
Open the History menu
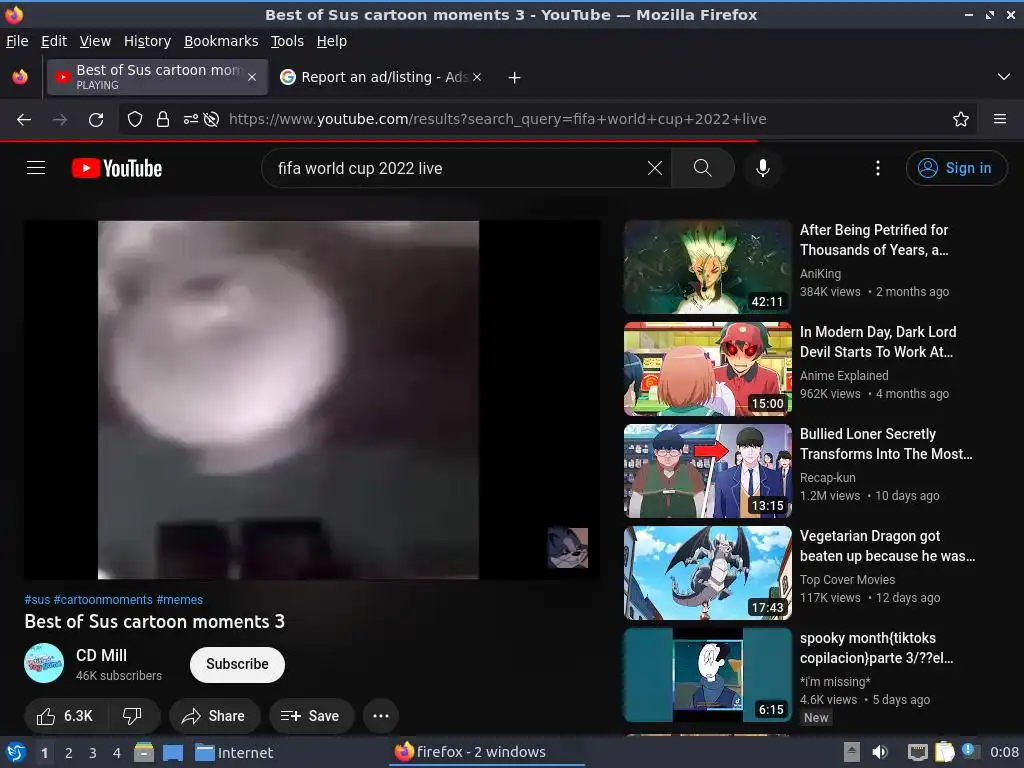[x=147, y=41]
